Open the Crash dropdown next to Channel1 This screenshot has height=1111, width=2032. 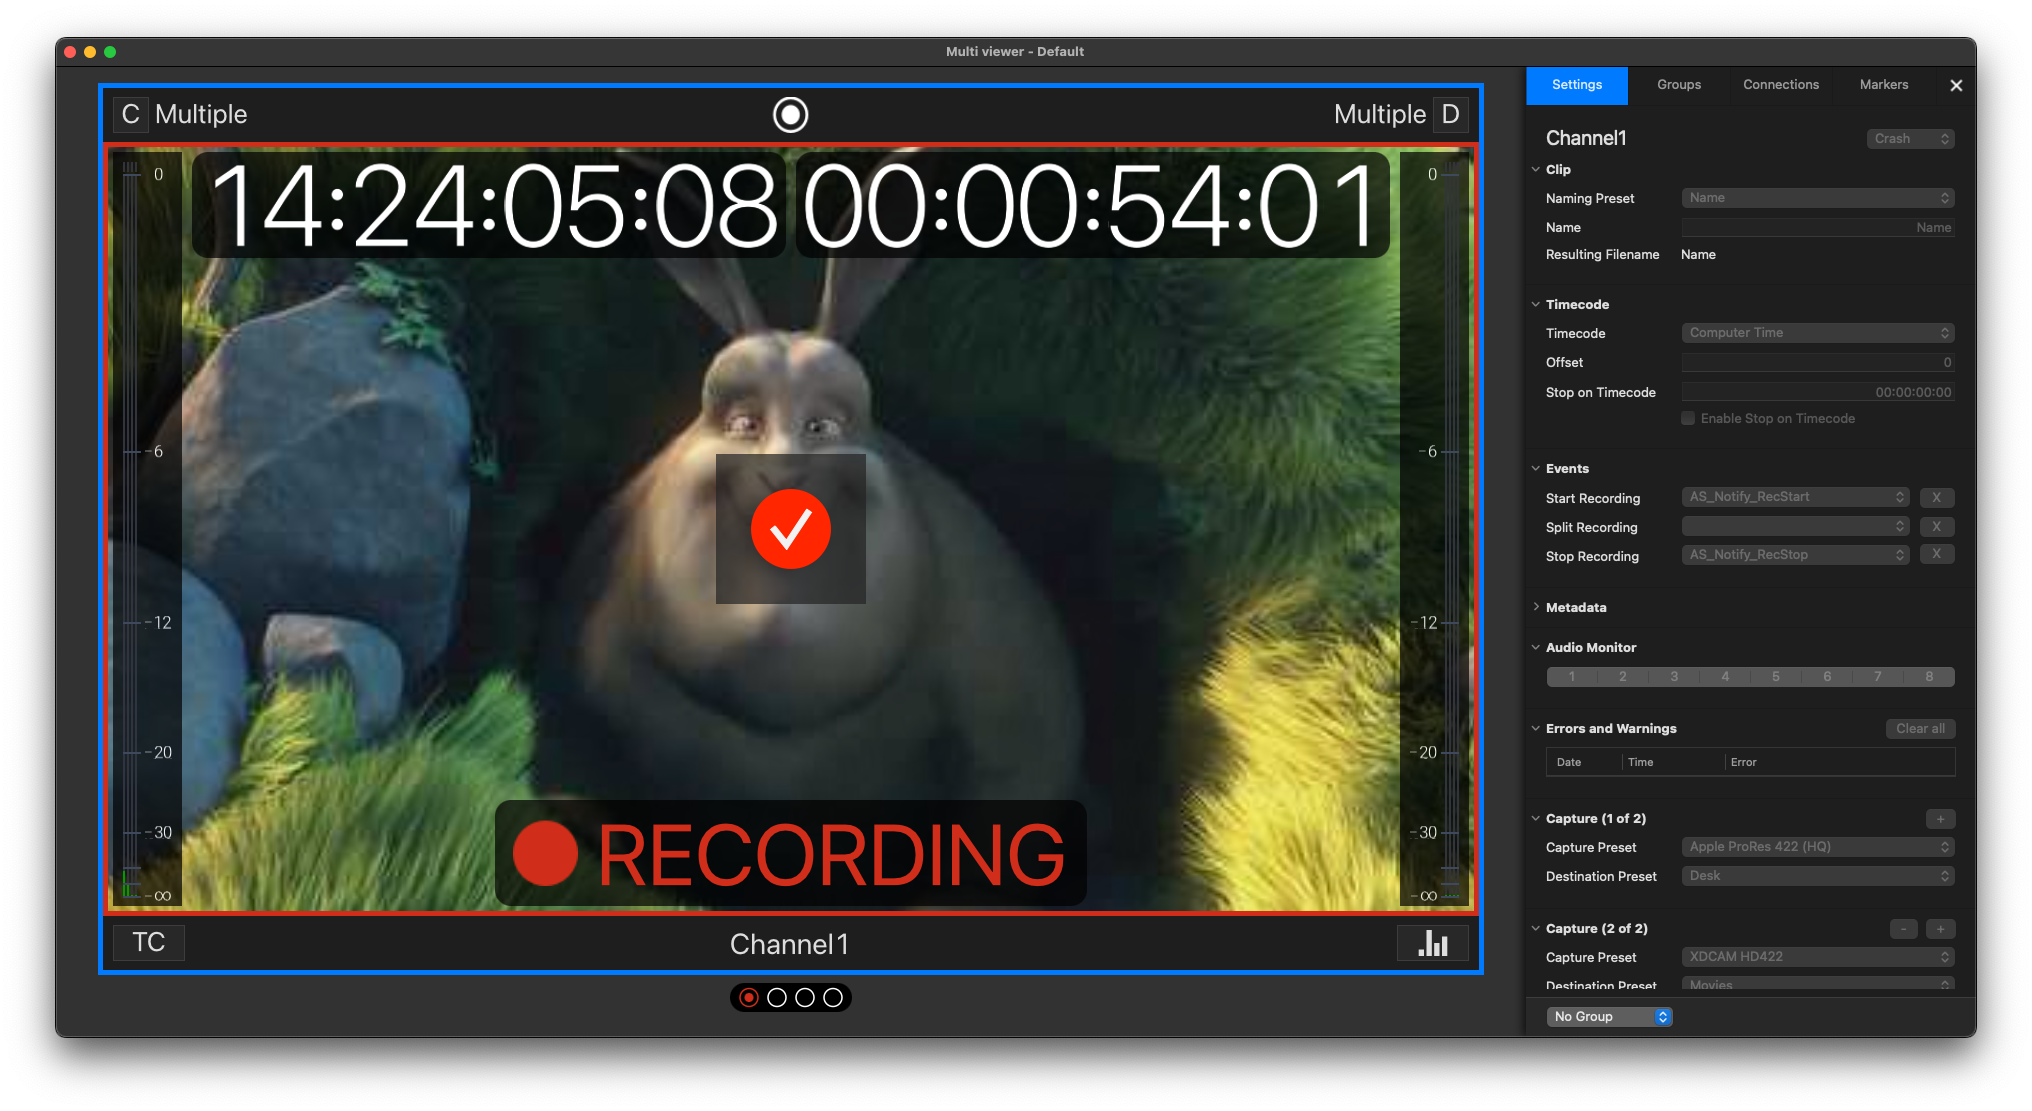pyautogui.click(x=1910, y=139)
